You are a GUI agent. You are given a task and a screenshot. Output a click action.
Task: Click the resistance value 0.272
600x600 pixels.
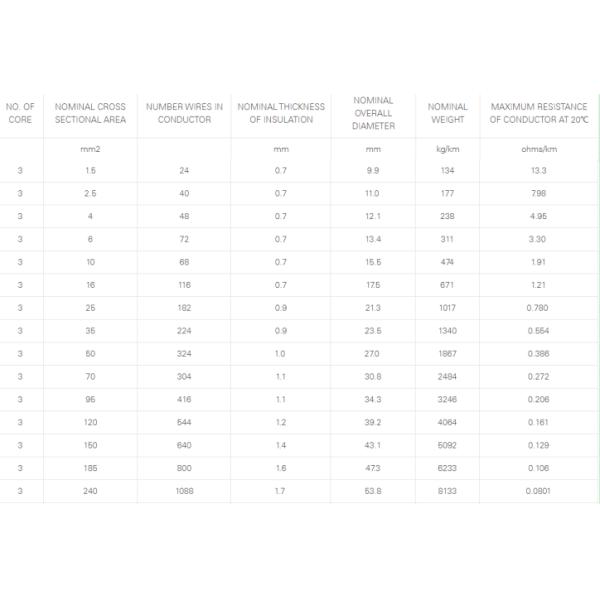(x=538, y=377)
